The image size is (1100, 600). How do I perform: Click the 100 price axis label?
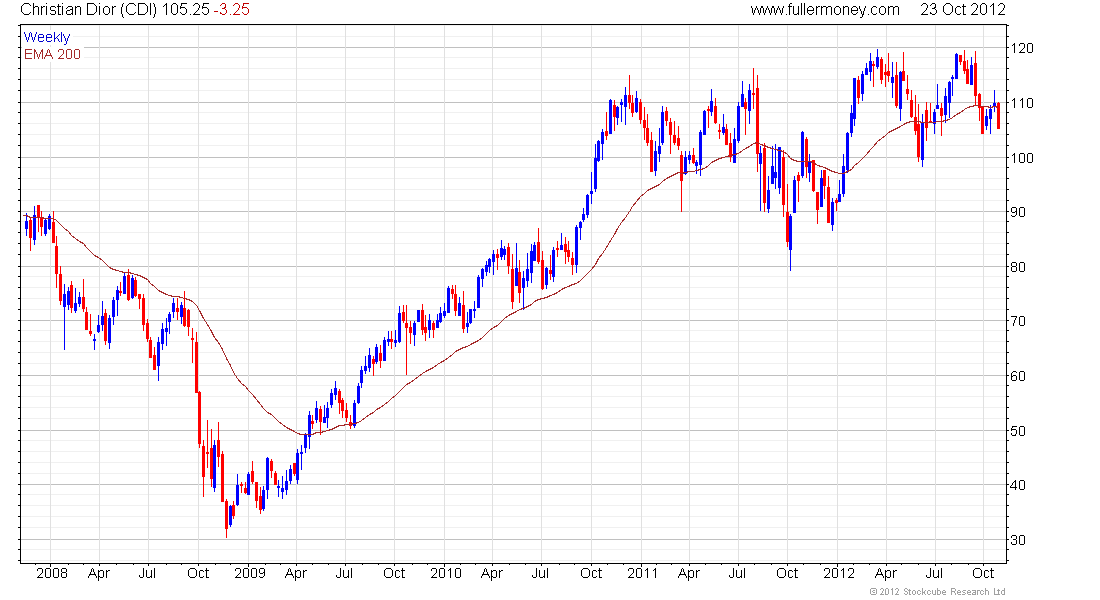point(1021,158)
